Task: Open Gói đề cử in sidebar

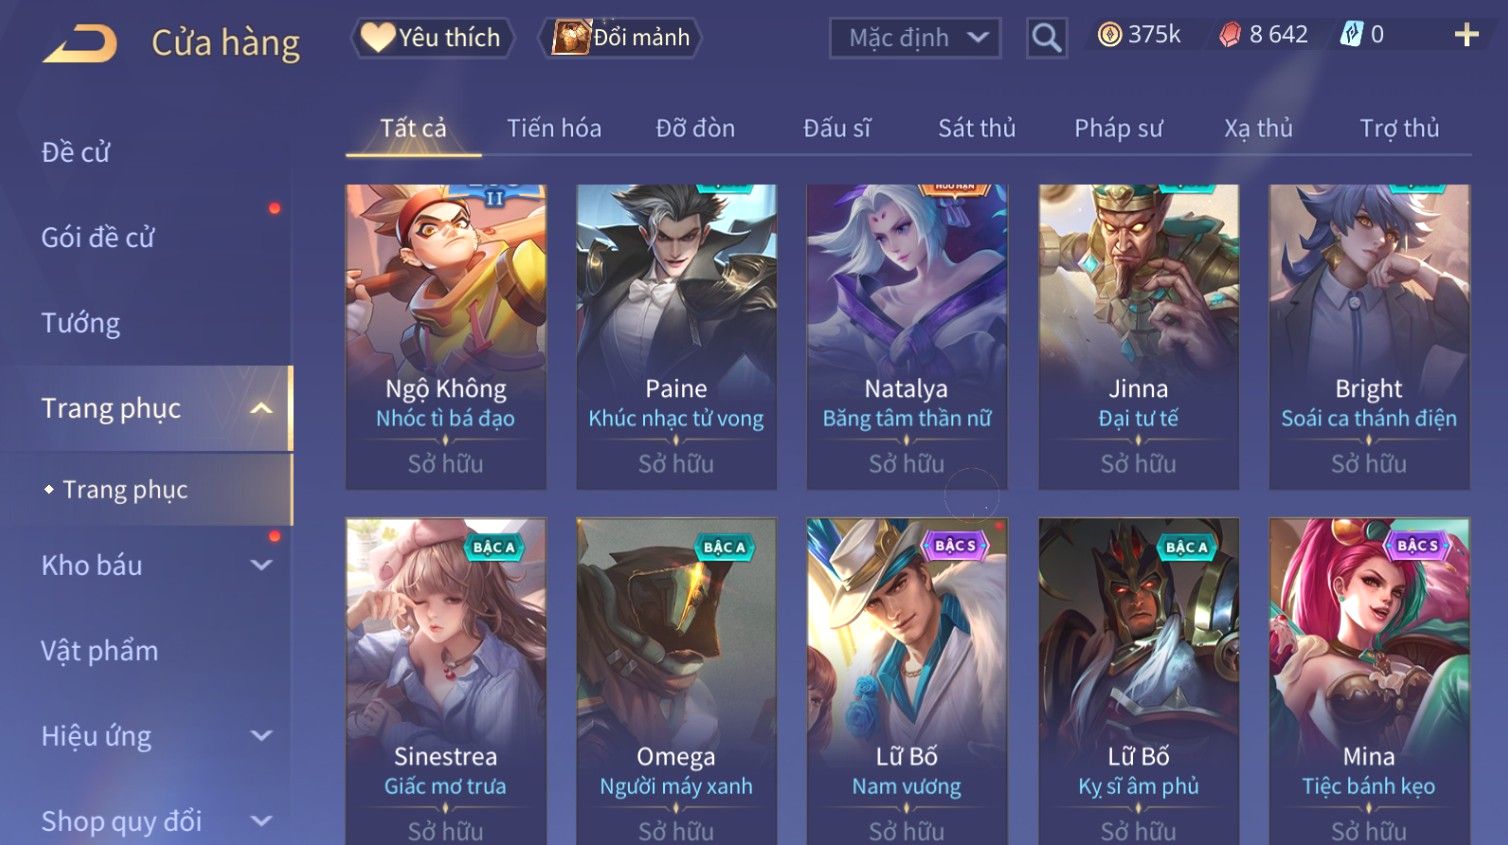Action: coord(98,237)
